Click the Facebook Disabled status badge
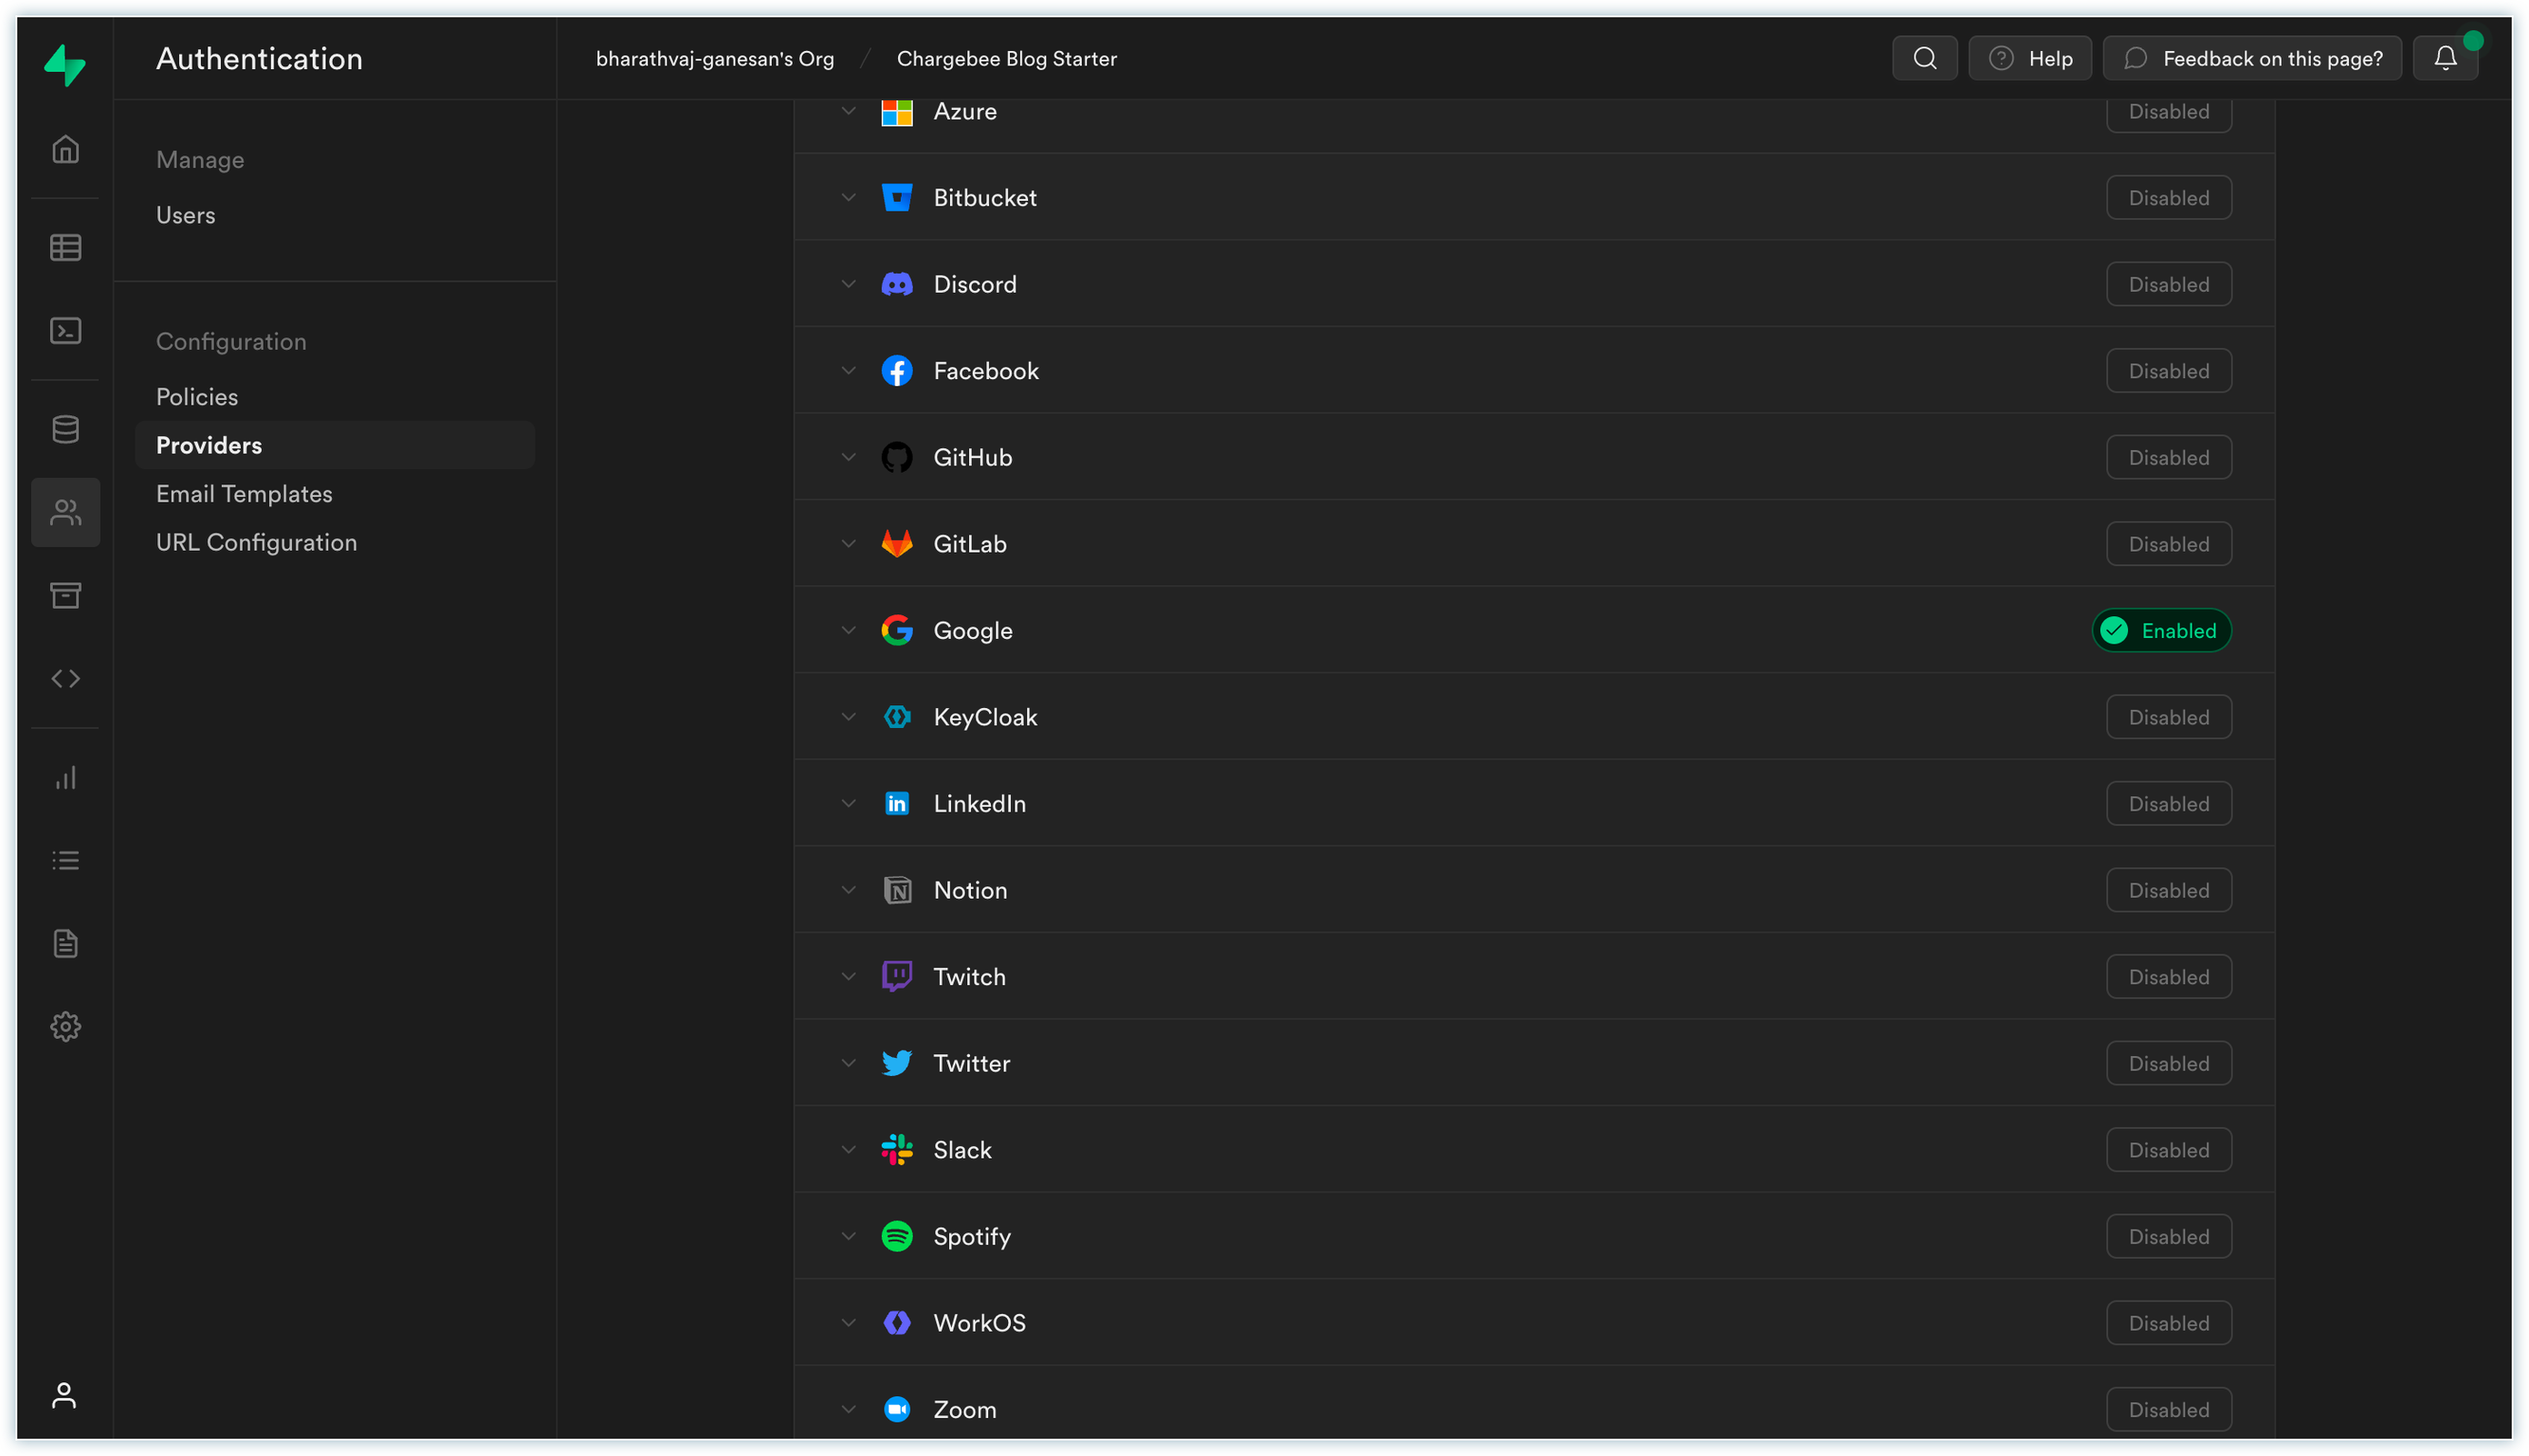 pyautogui.click(x=2168, y=370)
